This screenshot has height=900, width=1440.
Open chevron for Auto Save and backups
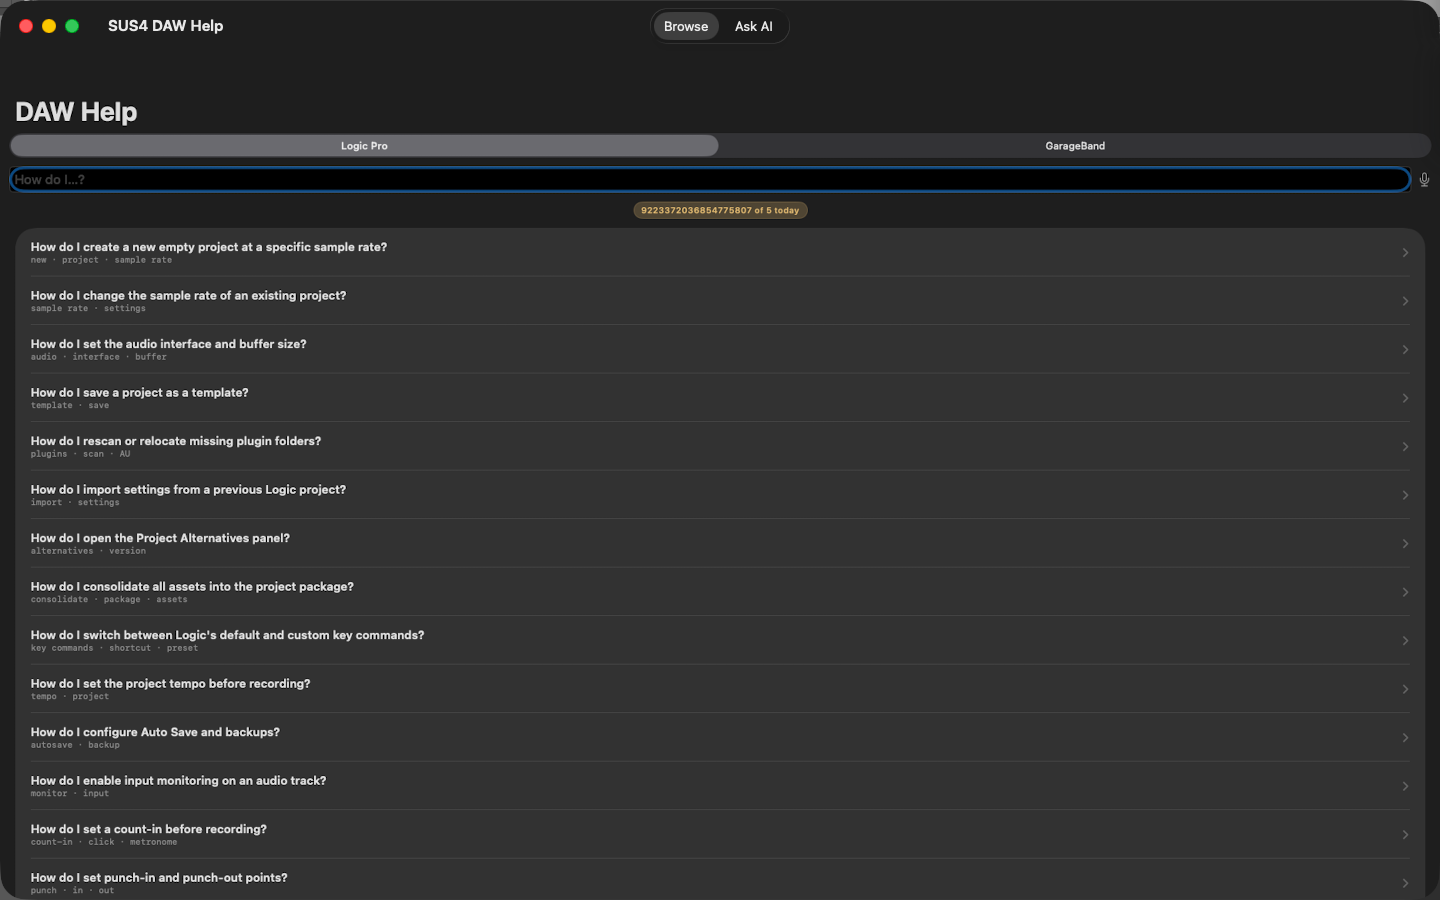point(1405,738)
